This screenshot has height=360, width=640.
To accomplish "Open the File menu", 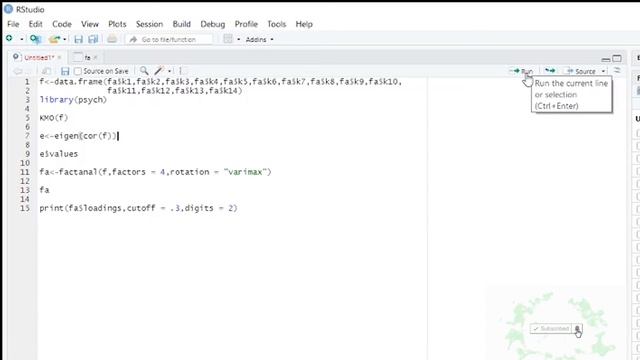I will point(13,24).
